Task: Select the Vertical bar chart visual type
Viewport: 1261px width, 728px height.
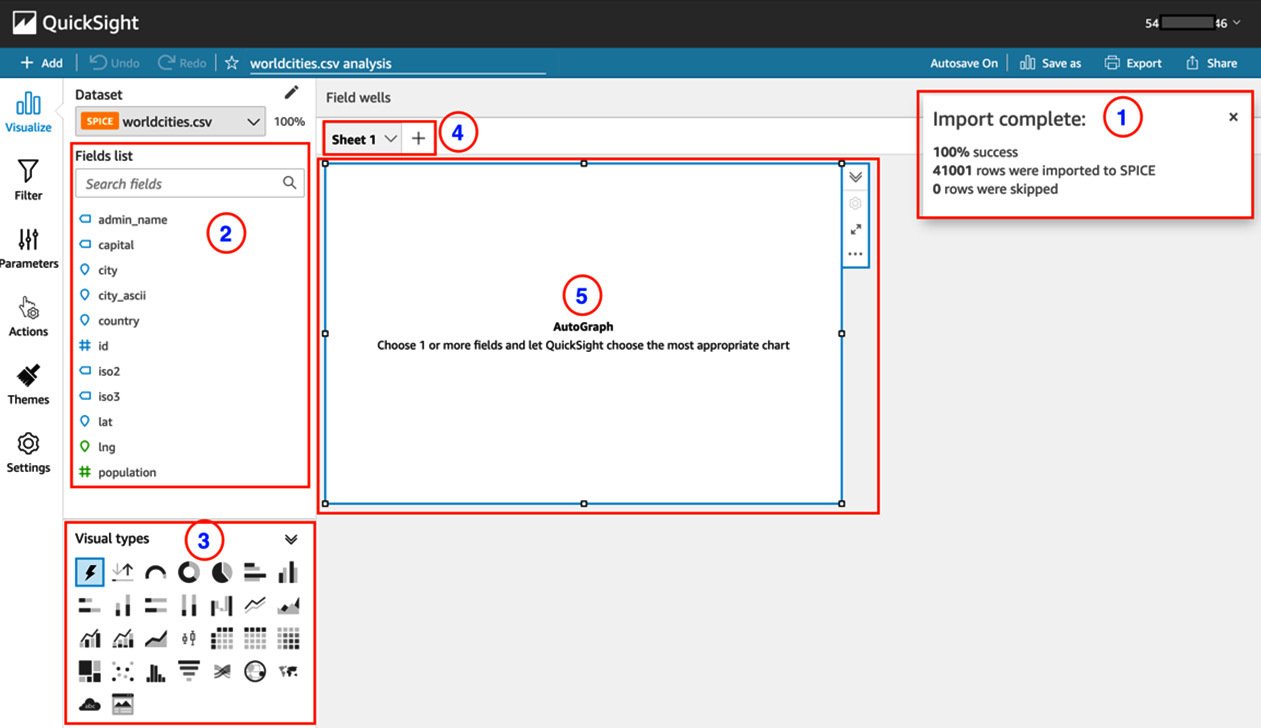Action: (288, 572)
